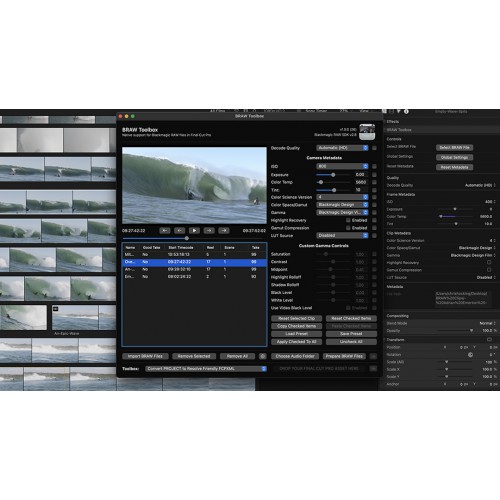Open the filter/color inspector icon in Final Cut
This screenshot has height=500, width=500.
[x=399, y=112]
